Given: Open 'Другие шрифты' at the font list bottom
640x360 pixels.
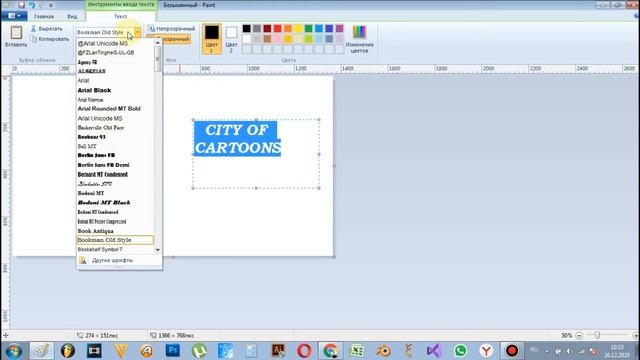Looking at the screenshot, I should pos(112,260).
